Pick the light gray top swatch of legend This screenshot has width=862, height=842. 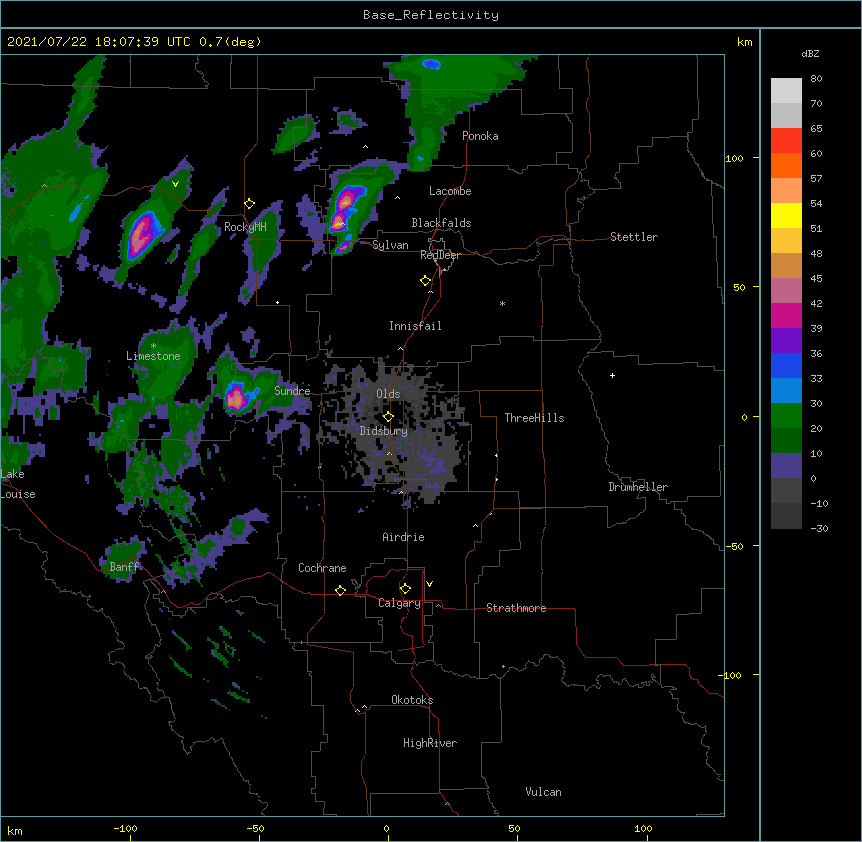click(786, 90)
